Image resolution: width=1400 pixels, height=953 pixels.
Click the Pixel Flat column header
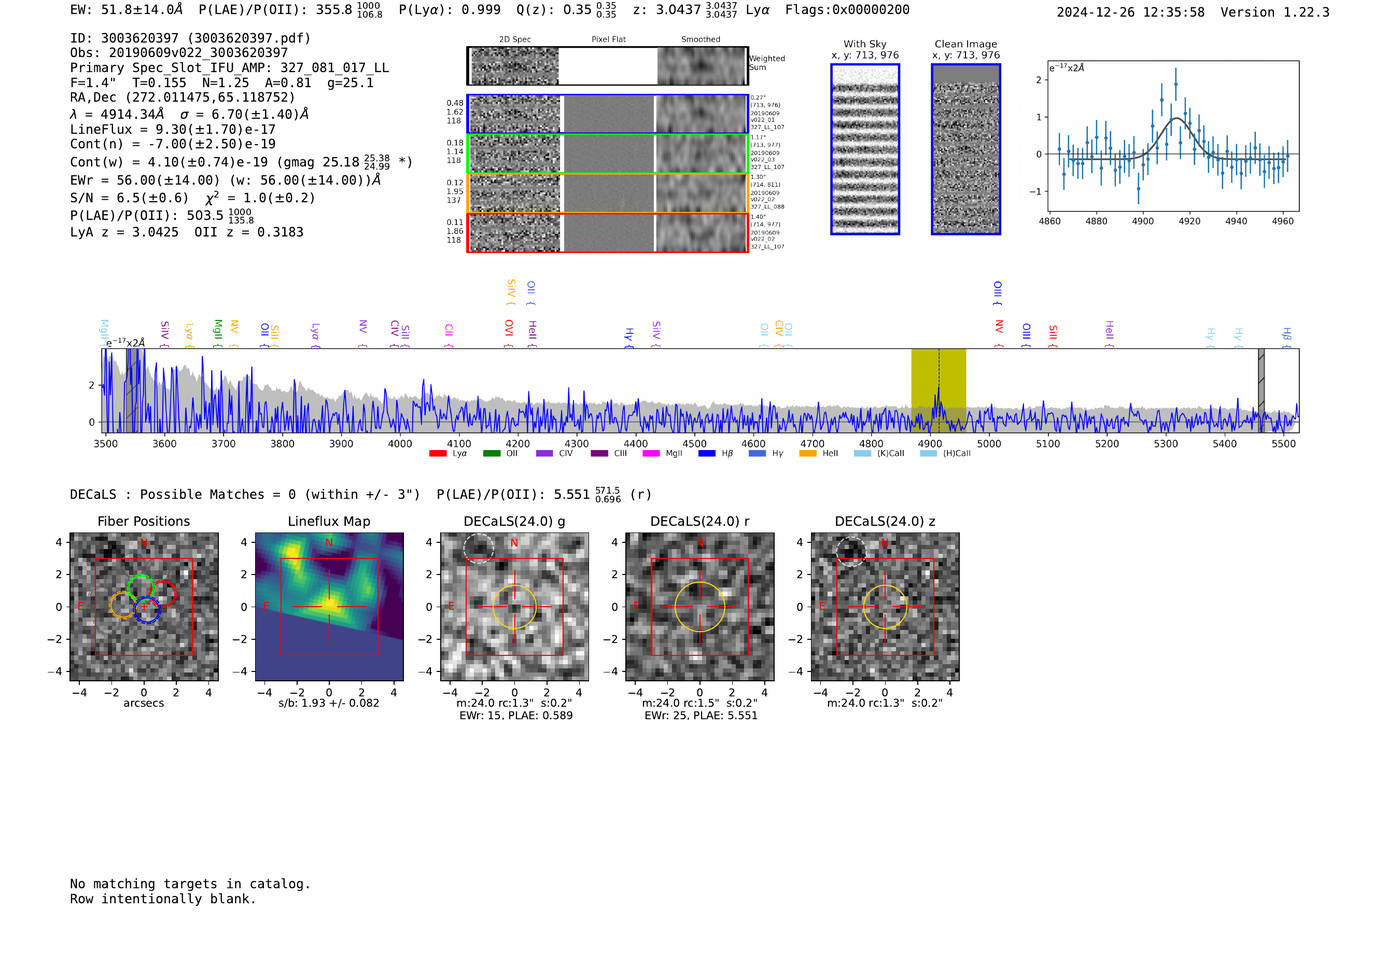pyautogui.click(x=608, y=40)
